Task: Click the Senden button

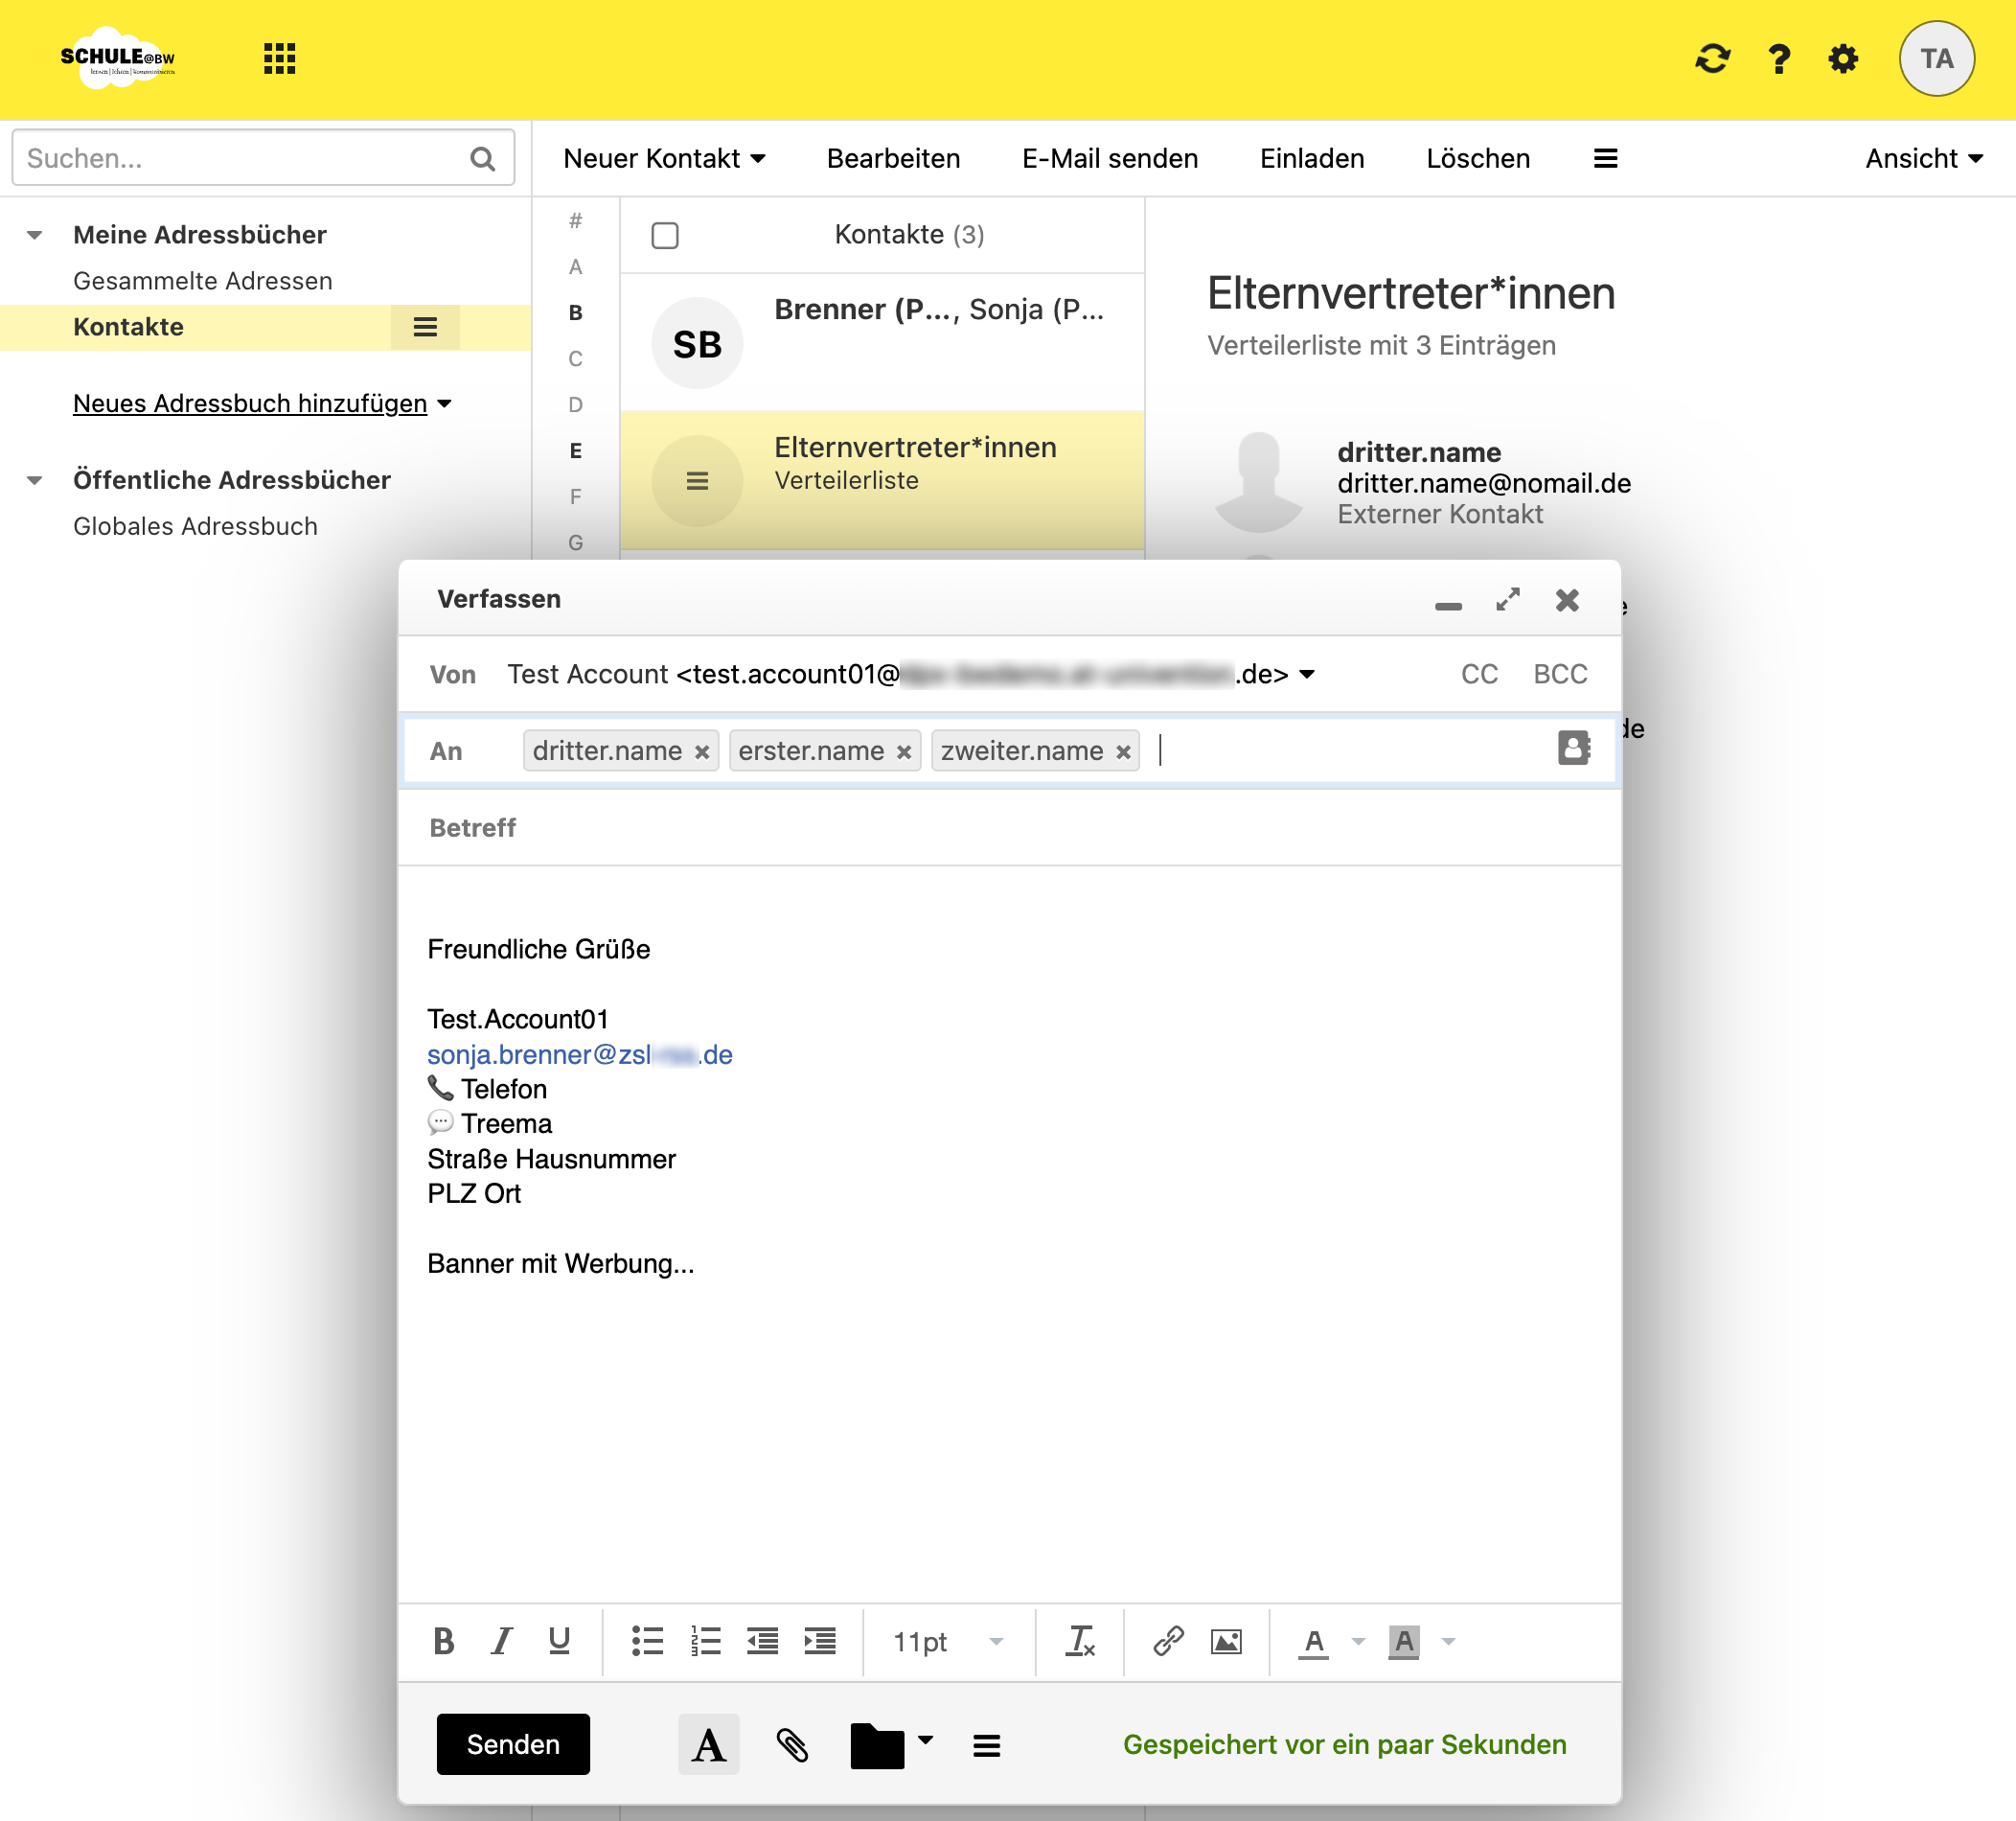Action: point(512,1744)
